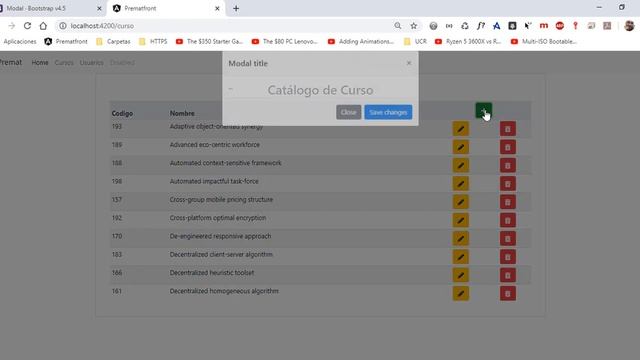640x360 pixels.
Task: Edit course 193 with pencil icon
Action: click(x=460, y=129)
